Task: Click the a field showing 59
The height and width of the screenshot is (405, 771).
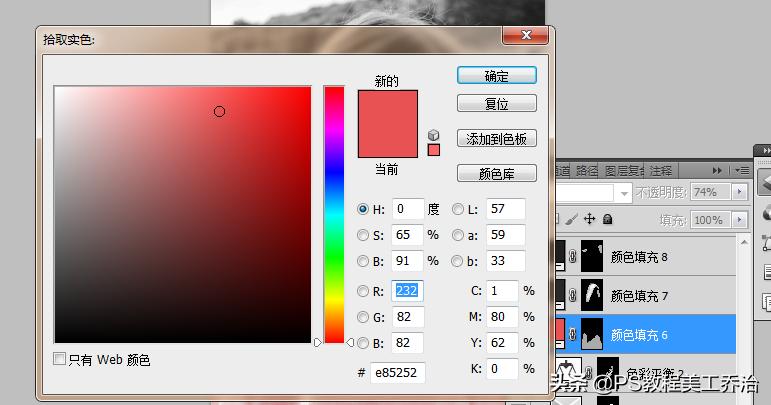Action: [505, 235]
